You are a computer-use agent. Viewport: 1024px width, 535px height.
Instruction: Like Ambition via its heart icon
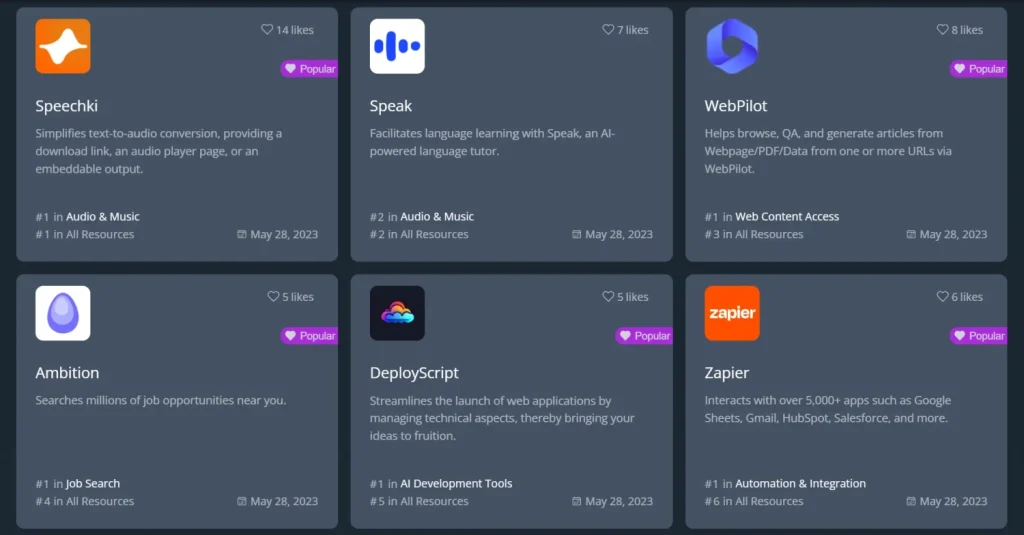[x=273, y=297]
